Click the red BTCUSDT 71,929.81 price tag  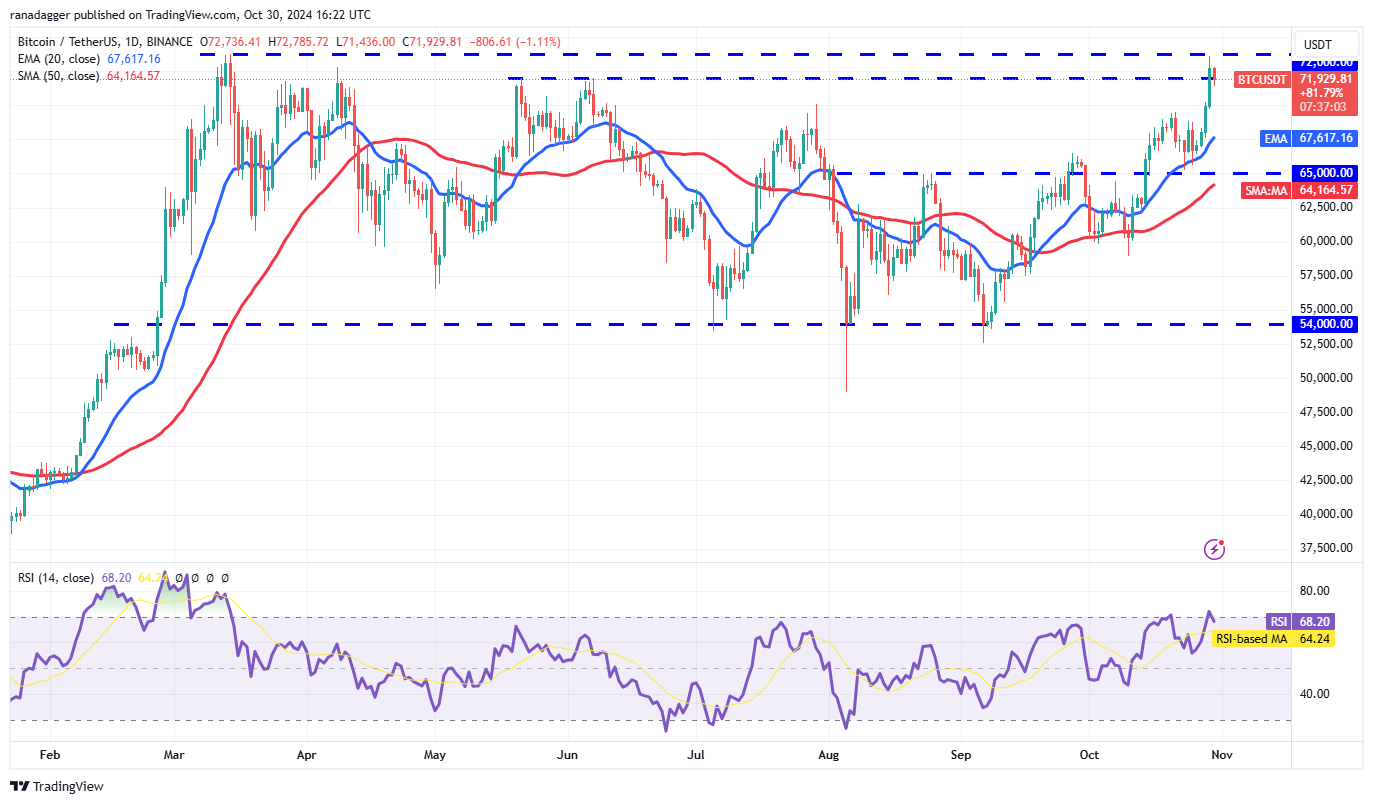pos(1263,80)
